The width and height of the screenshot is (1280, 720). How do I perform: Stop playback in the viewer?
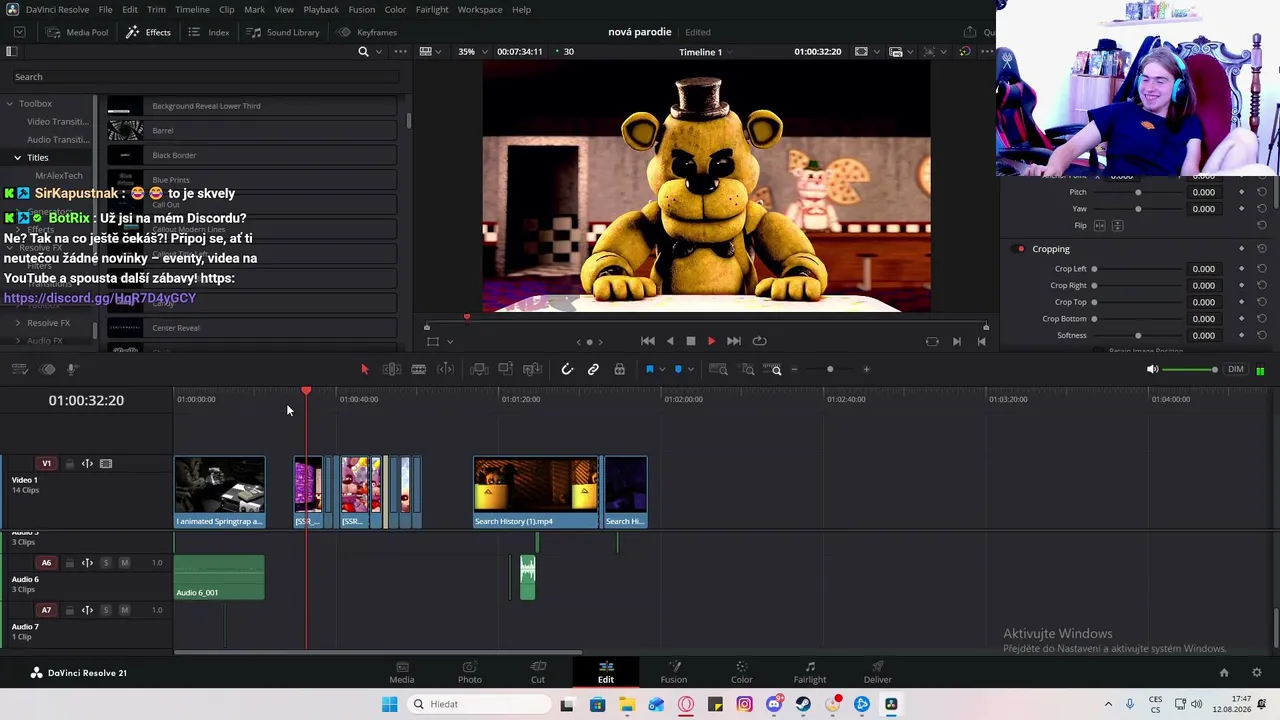pos(691,341)
